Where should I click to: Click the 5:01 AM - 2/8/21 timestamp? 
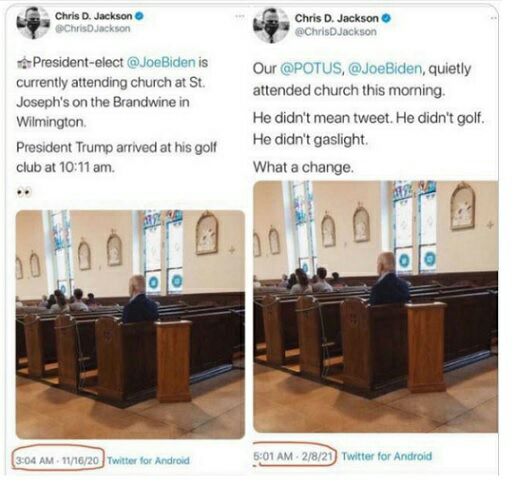pyautogui.click(x=293, y=456)
